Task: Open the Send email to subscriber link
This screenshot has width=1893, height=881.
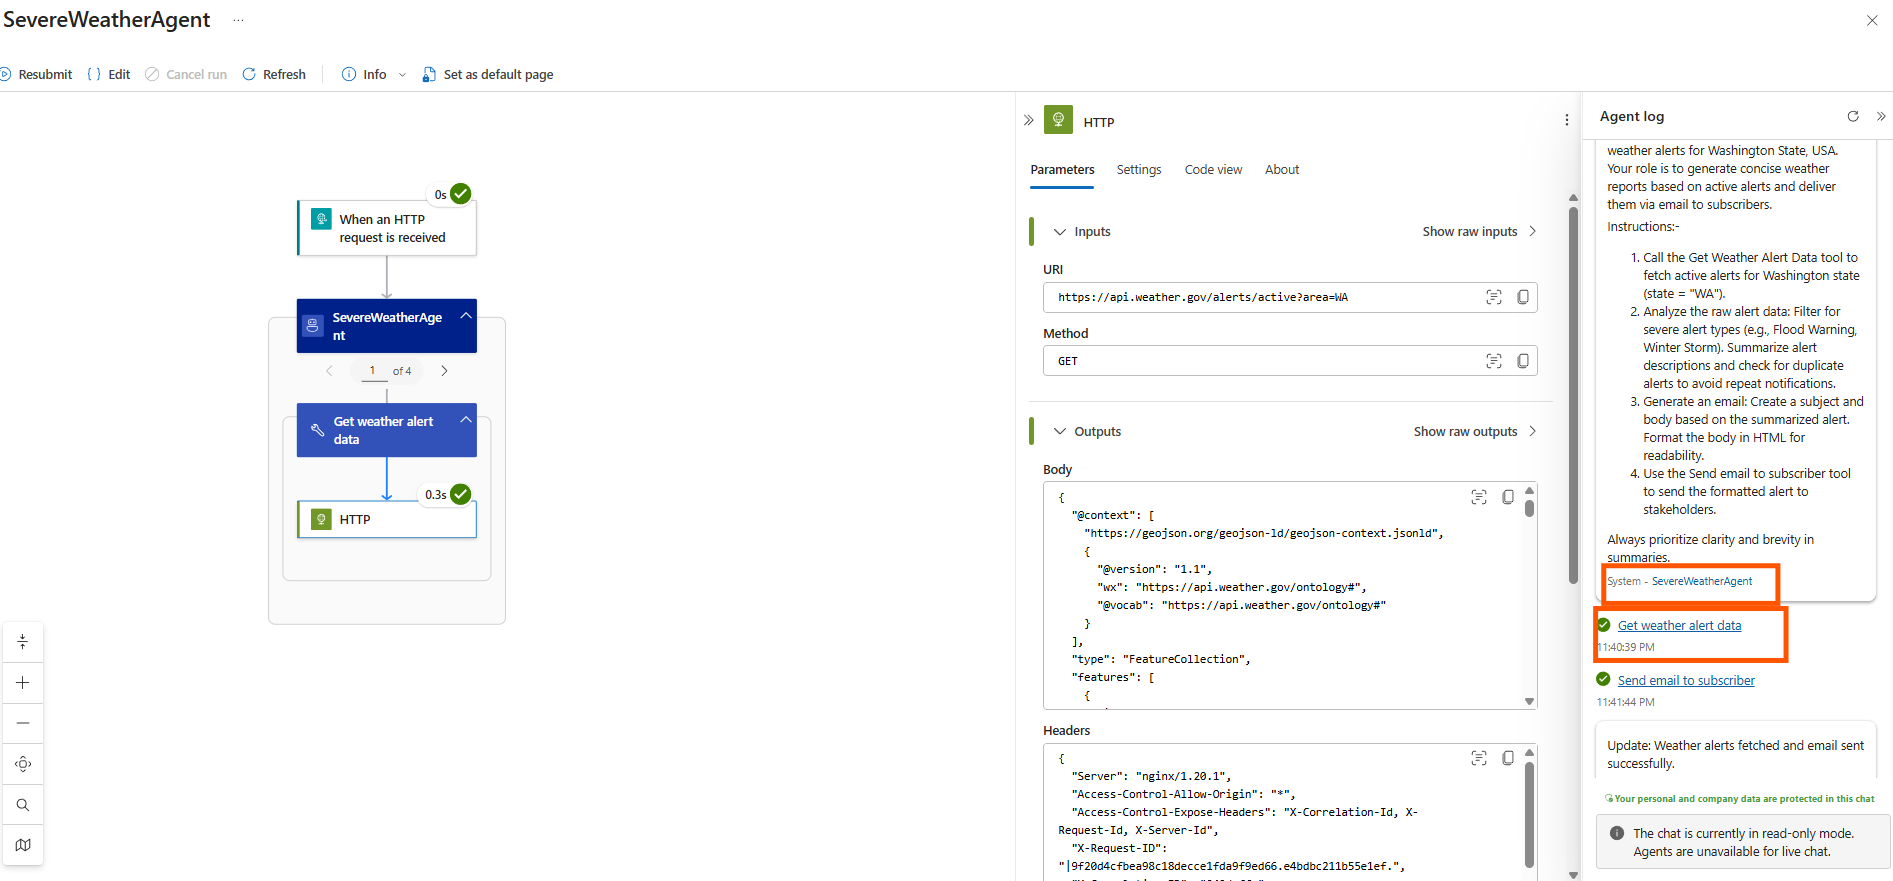Action: click(x=1686, y=681)
